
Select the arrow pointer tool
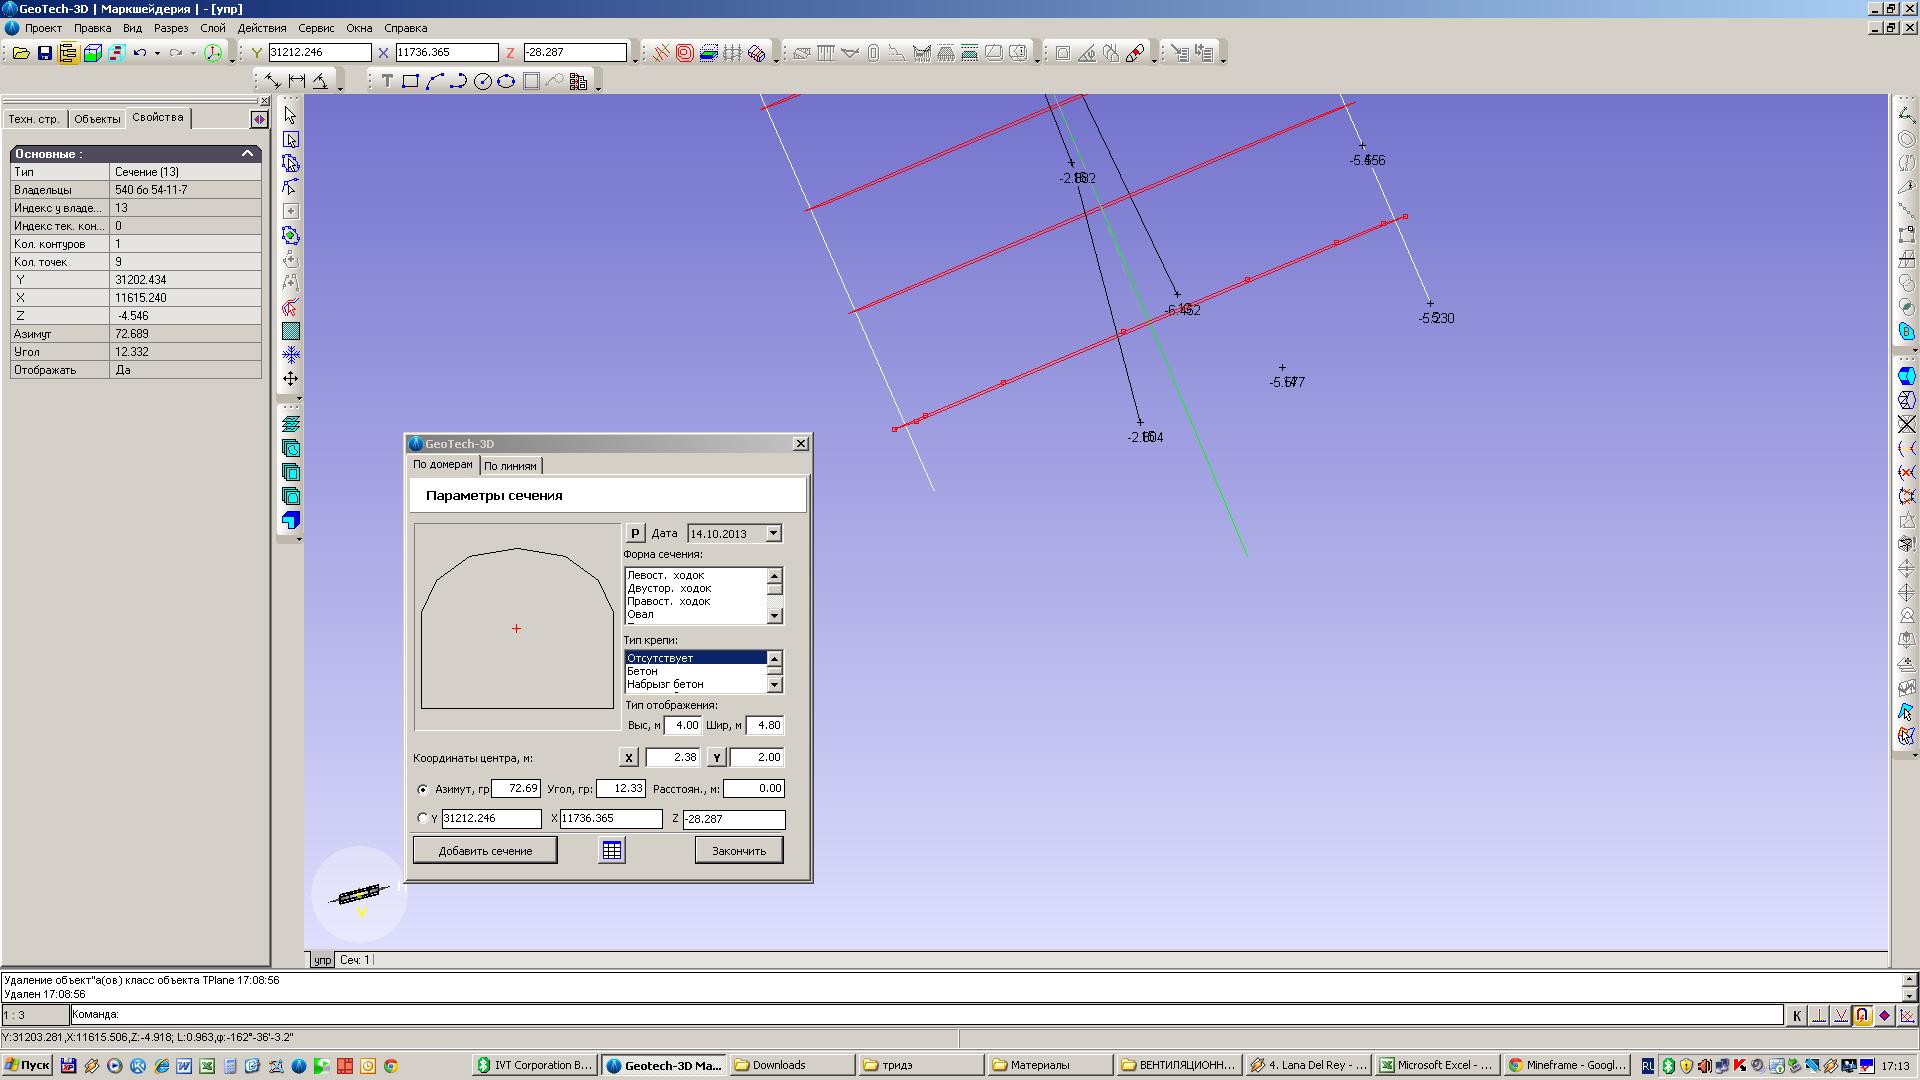[x=290, y=115]
